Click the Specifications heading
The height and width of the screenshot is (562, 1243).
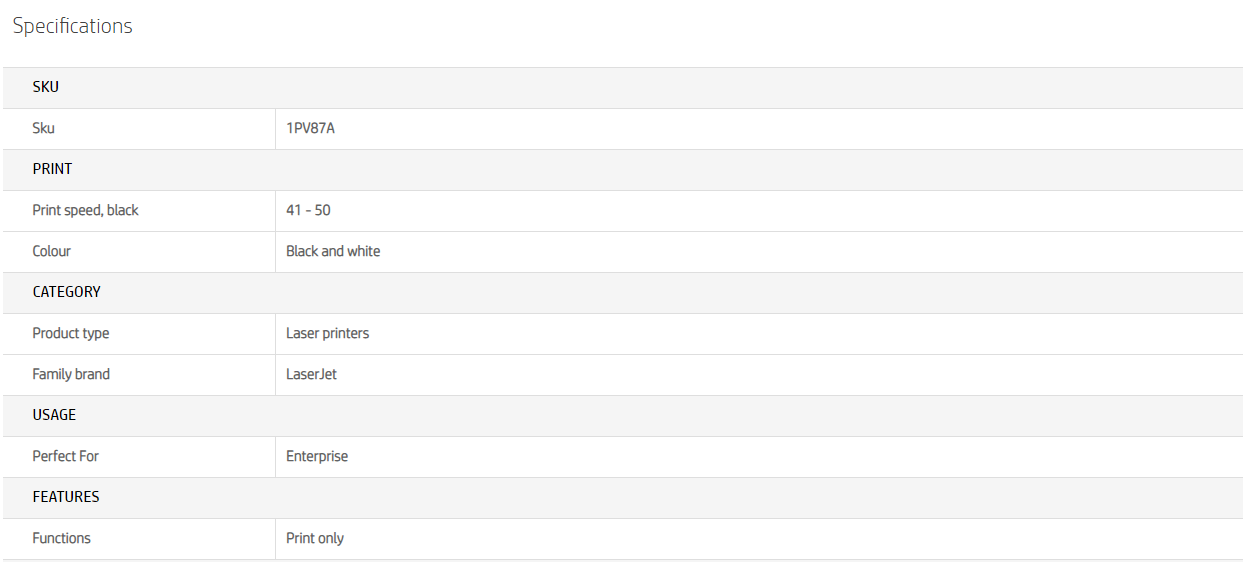pos(72,27)
